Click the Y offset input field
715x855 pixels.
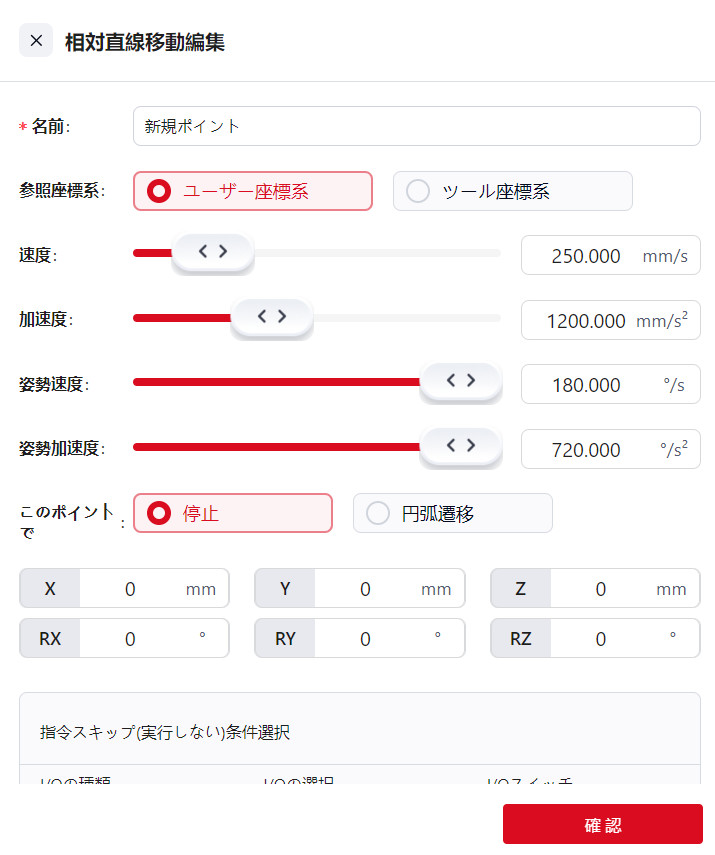(x=365, y=589)
